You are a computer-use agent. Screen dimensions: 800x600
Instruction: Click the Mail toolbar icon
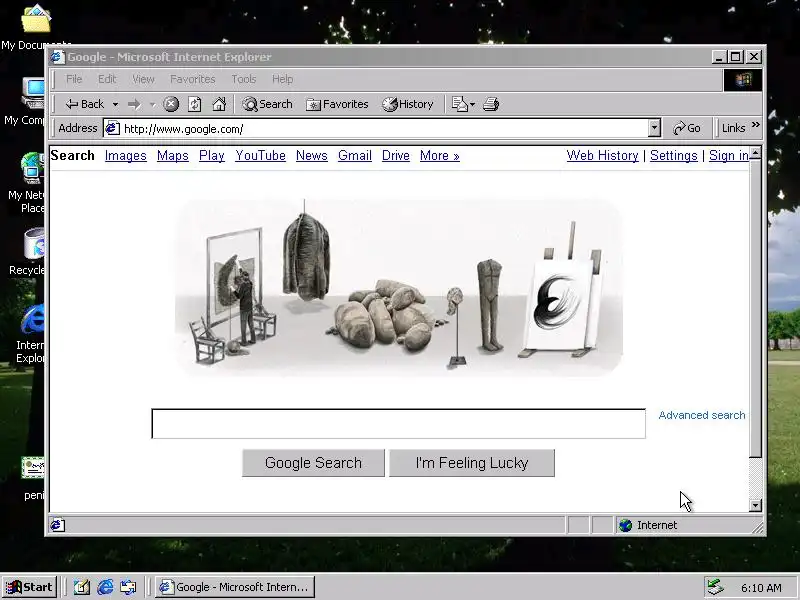click(x=459, y=105)
